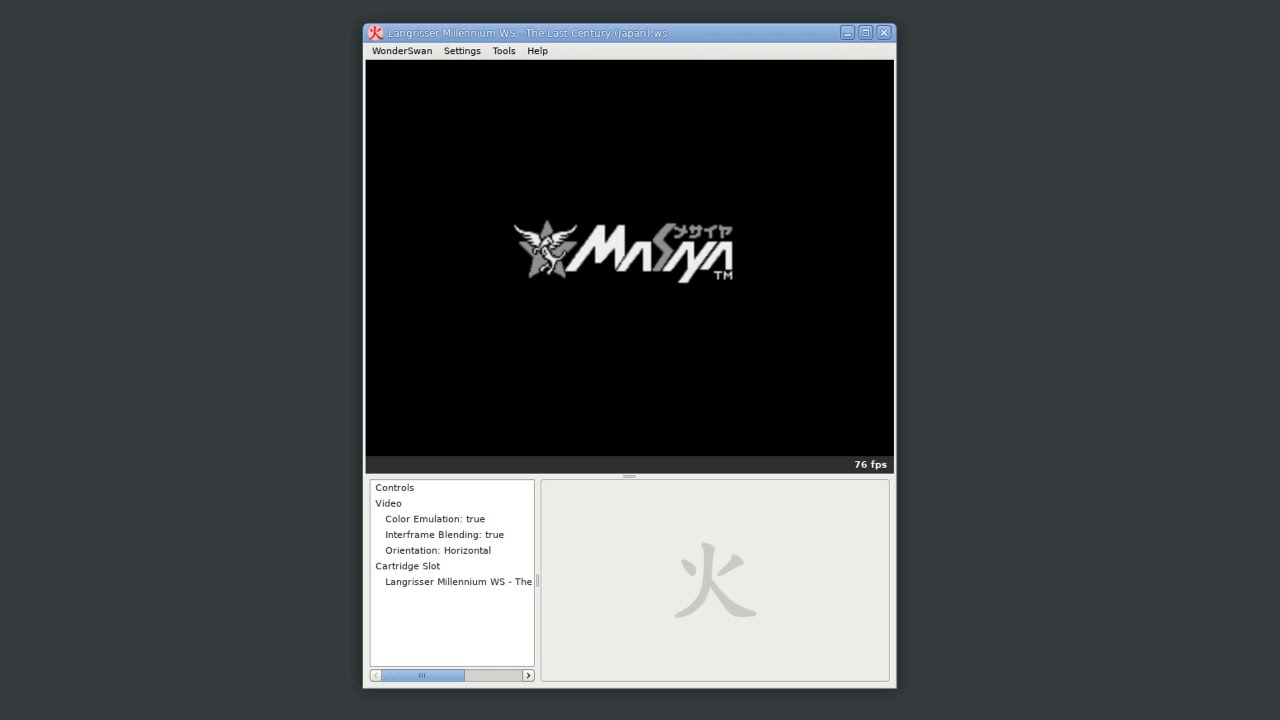
Task: Close the emulator window
Action: 884,33
